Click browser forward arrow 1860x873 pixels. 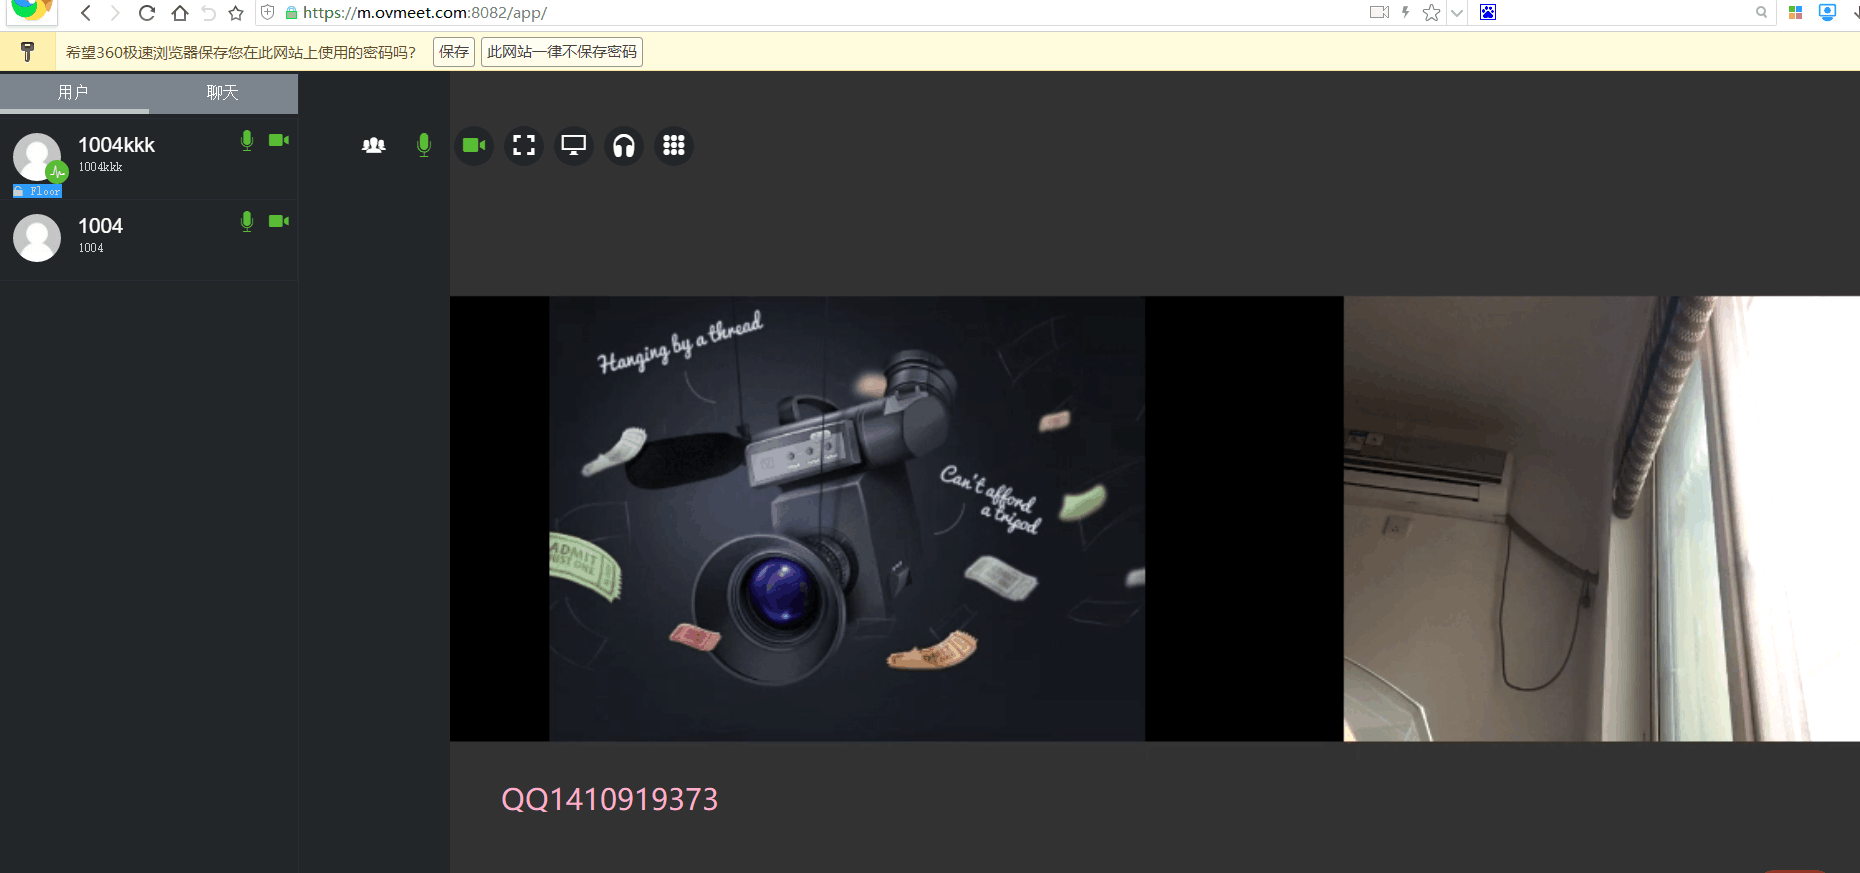point(115,13)
